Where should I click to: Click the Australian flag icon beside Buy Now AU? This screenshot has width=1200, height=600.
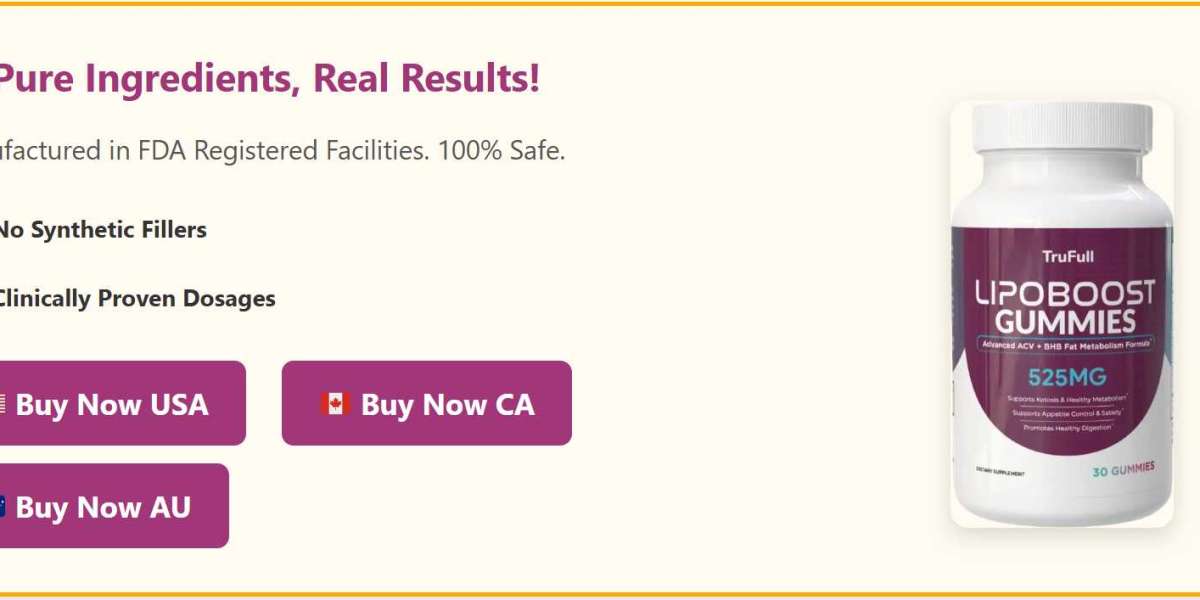point(2,506)
